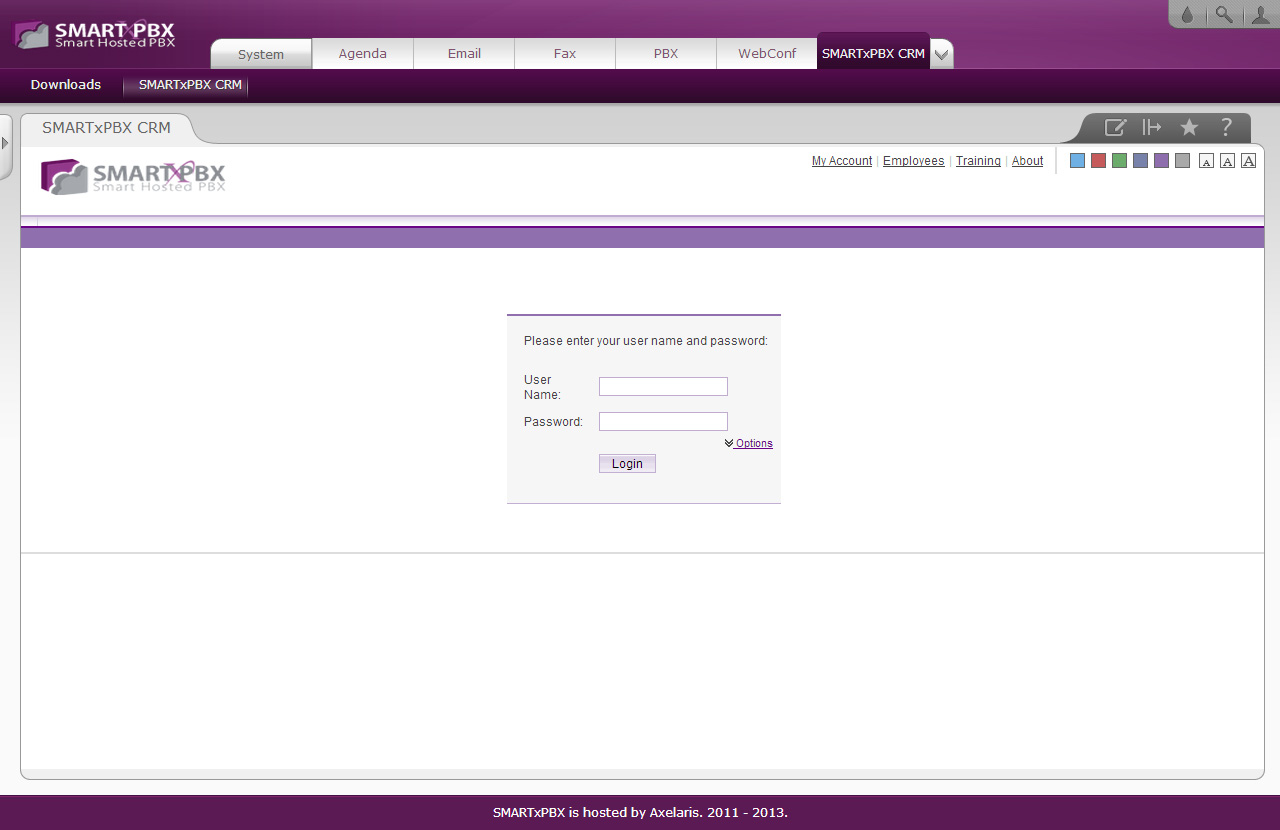The height and width of the screenshot is (830, 1280).
Task: Click the SMARTxPBX logo in header
Action: point(94,34)
